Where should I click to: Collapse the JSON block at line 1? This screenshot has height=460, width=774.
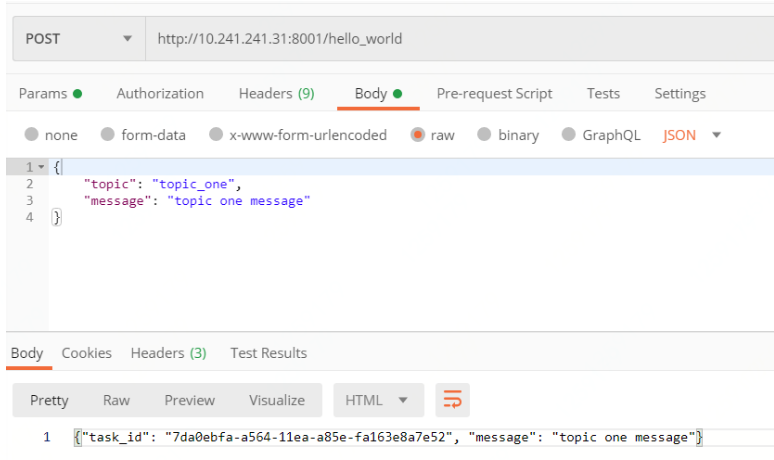[x=41, y=167]
